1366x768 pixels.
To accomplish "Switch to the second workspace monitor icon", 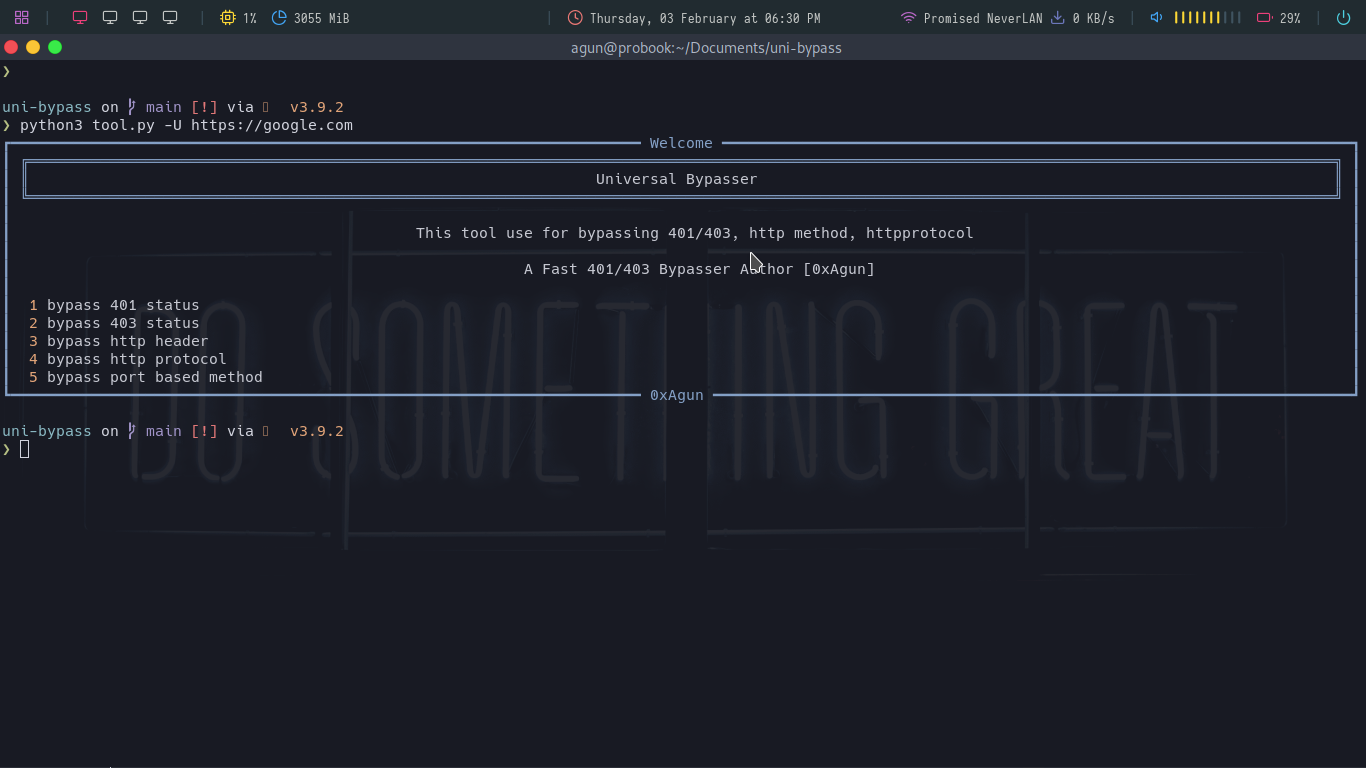I will [x=110, y=18].
